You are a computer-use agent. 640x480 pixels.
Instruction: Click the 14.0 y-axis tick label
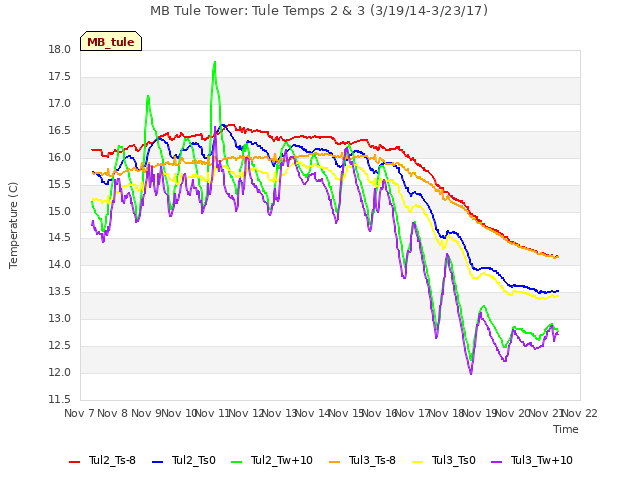pos(60,265)
